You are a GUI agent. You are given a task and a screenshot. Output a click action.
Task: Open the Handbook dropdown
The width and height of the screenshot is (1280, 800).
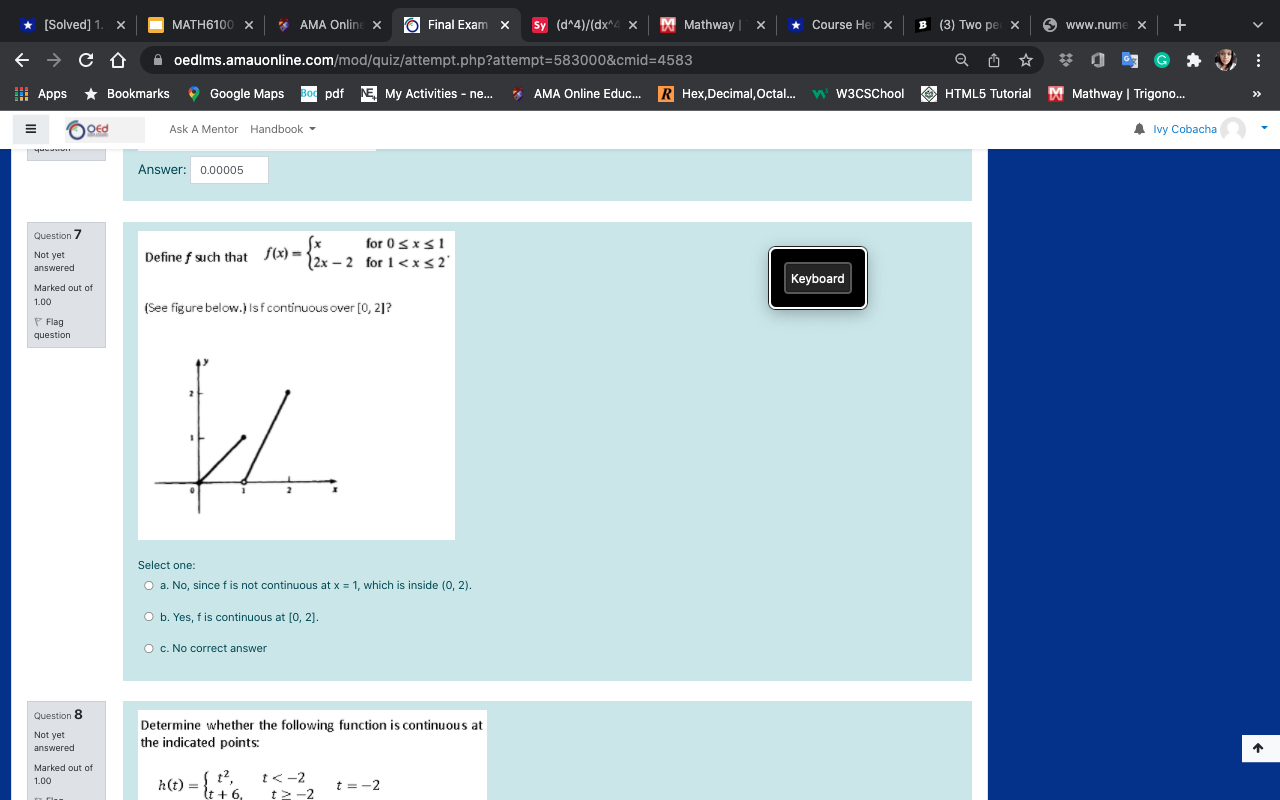(283, 128)
